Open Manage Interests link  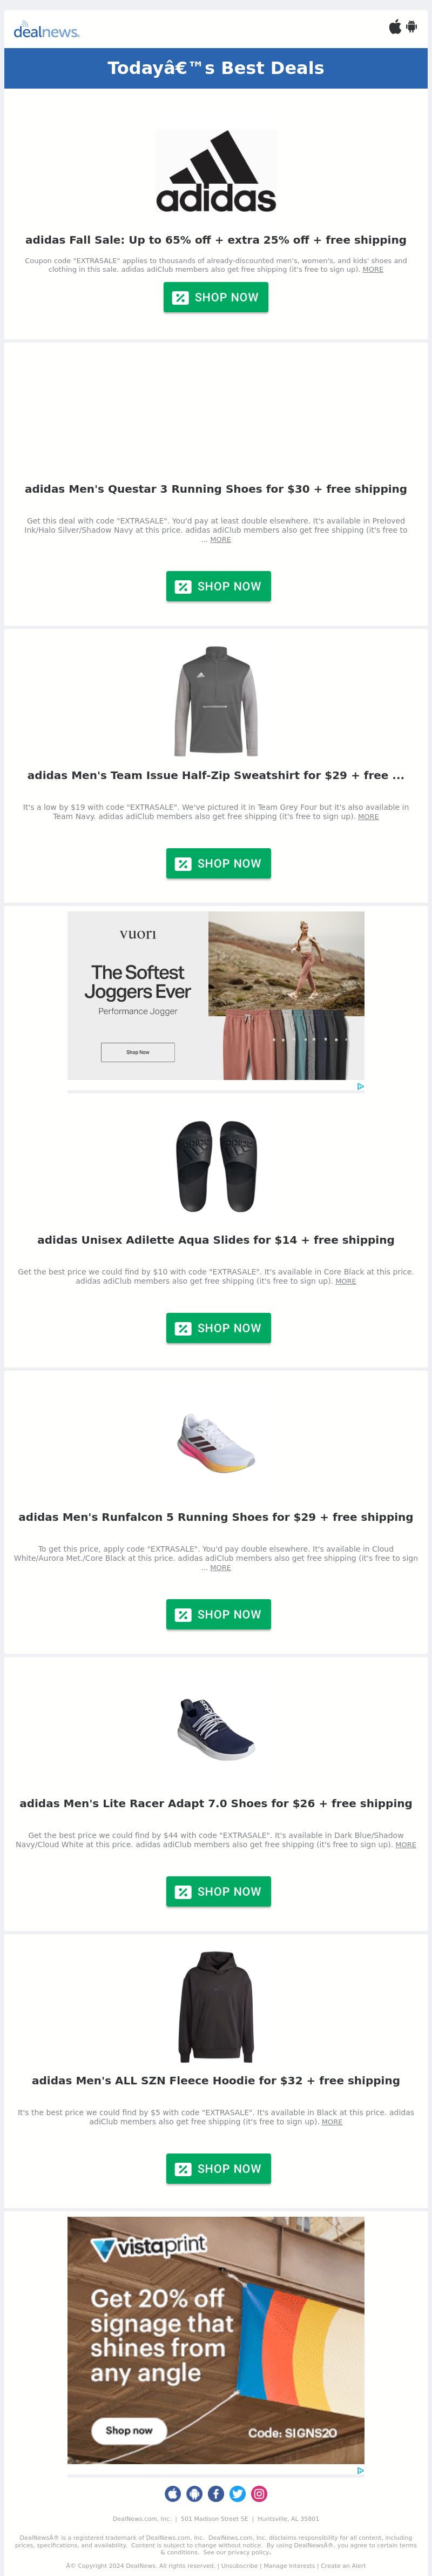[x=289, y=2565]
